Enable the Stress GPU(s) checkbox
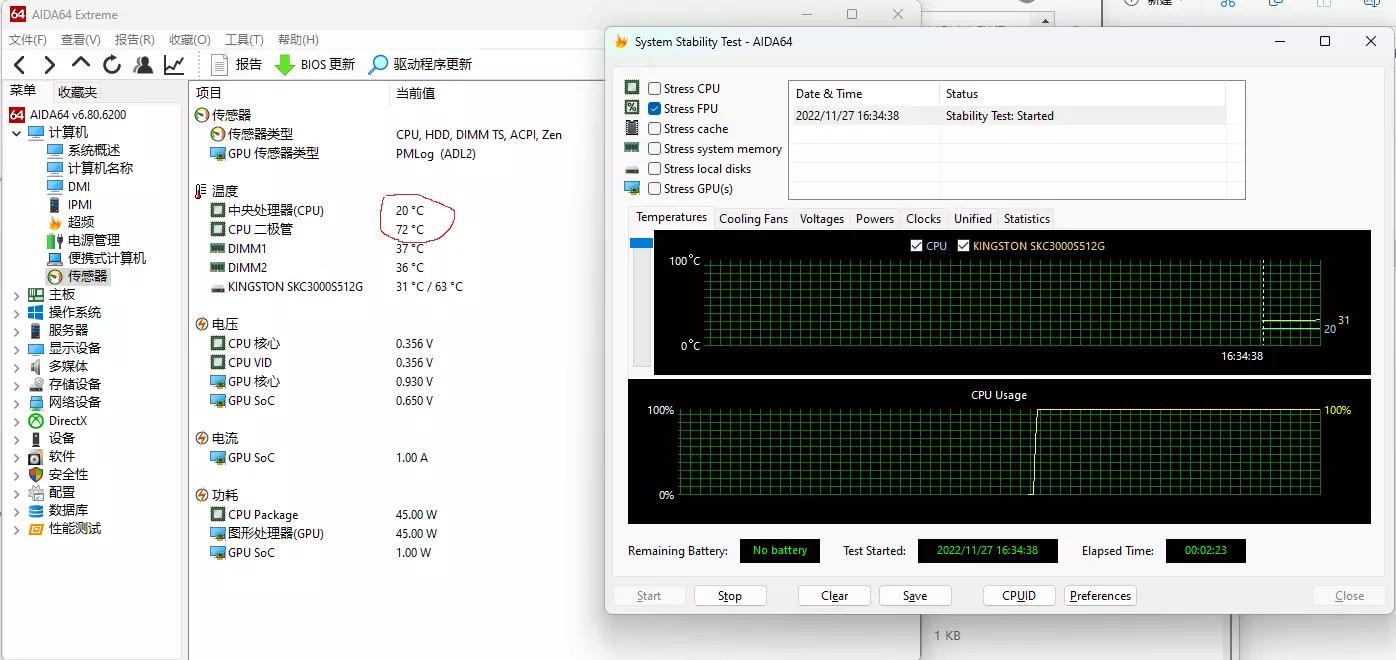 (x=655, y=188)
